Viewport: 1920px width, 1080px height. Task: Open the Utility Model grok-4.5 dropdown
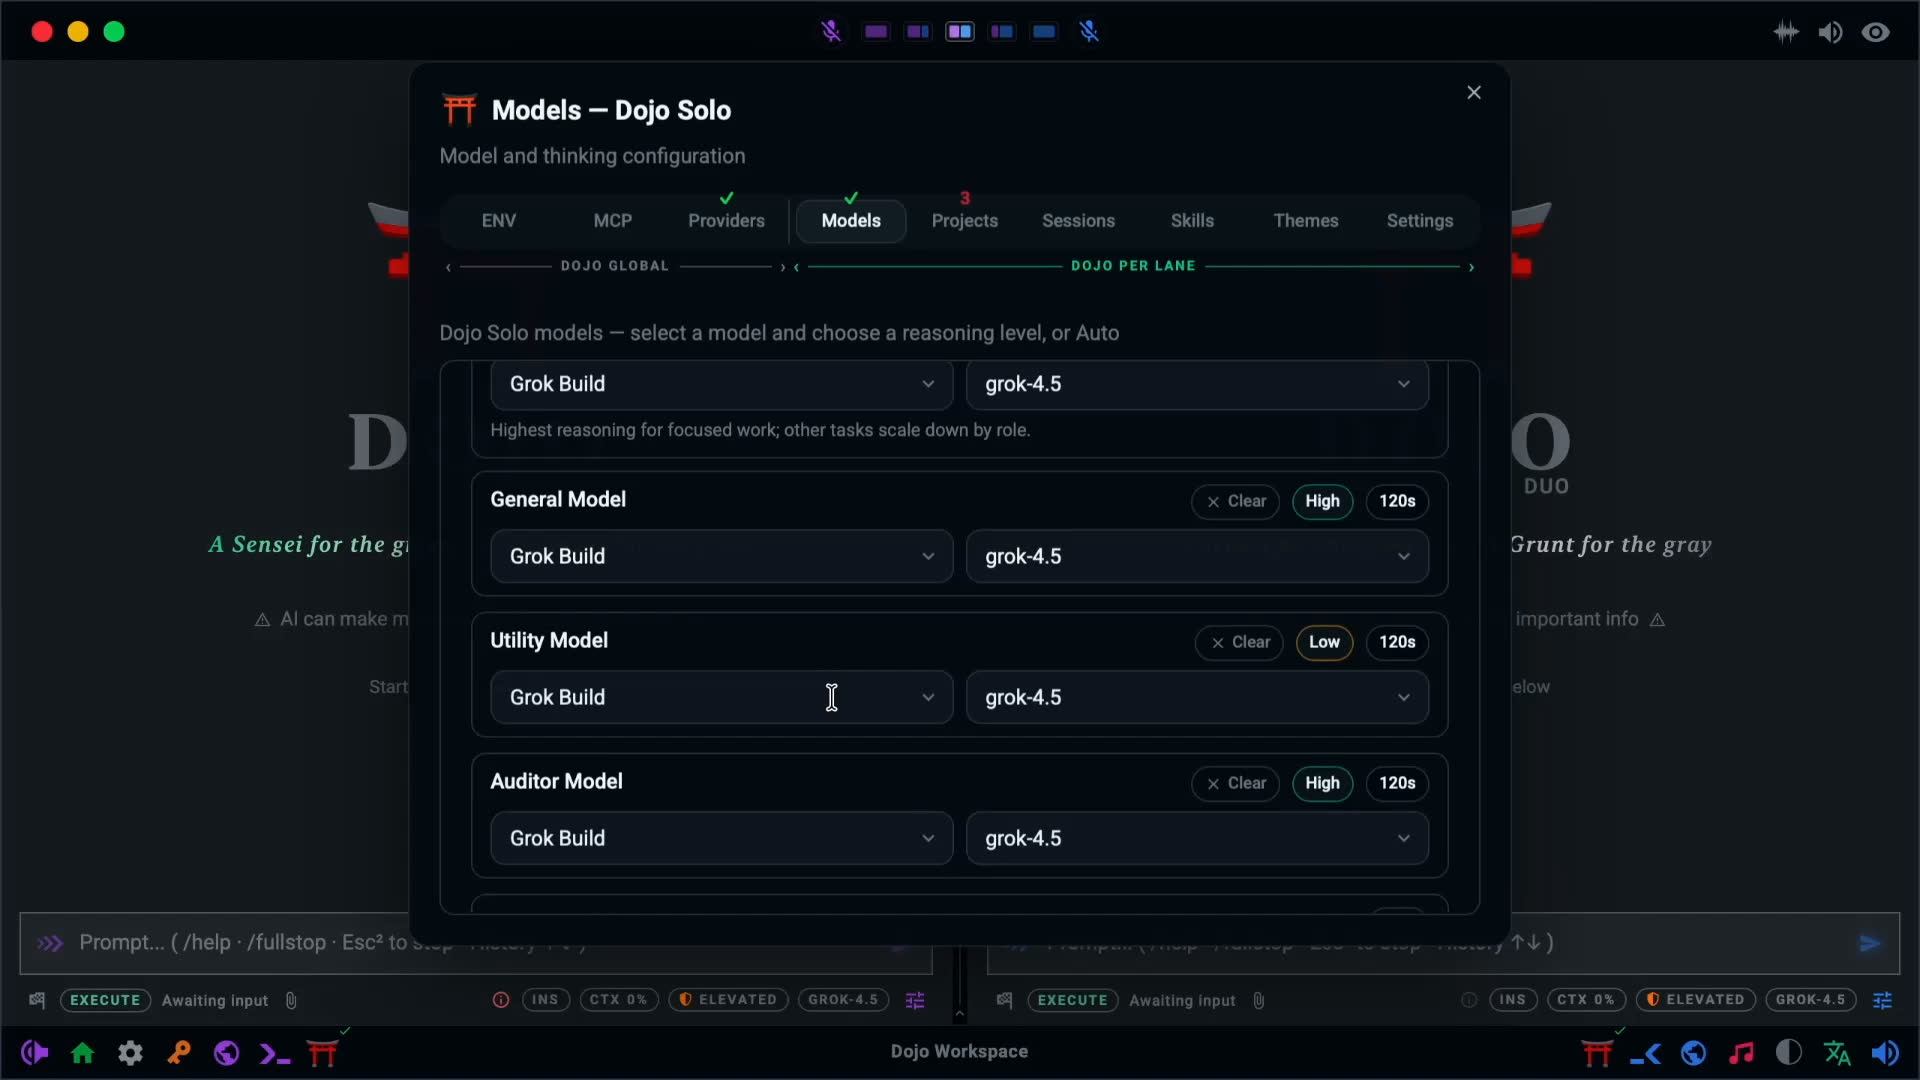[x=1197, y=697]
